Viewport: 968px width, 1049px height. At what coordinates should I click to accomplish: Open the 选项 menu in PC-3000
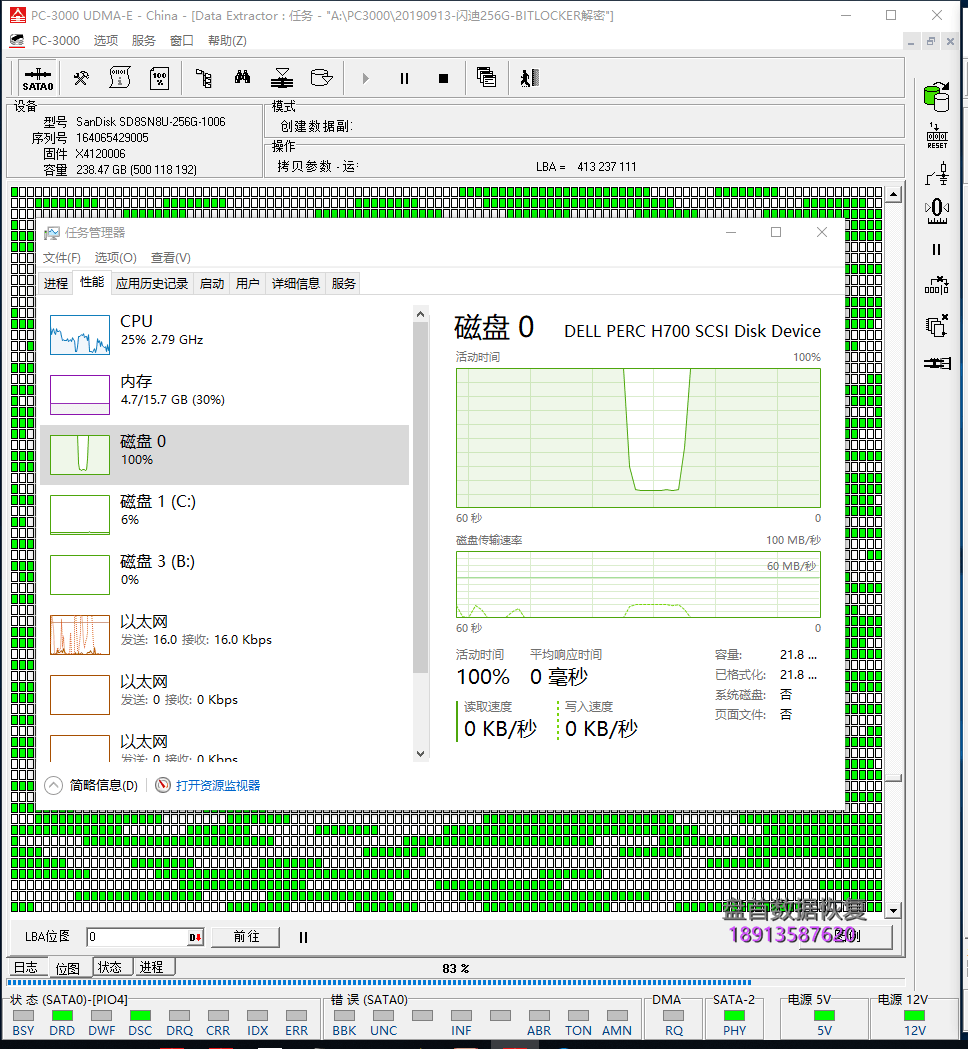pos(106,41)
